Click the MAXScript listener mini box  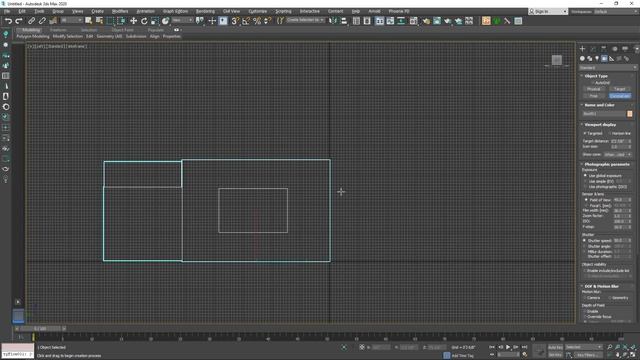coord(18,351)
